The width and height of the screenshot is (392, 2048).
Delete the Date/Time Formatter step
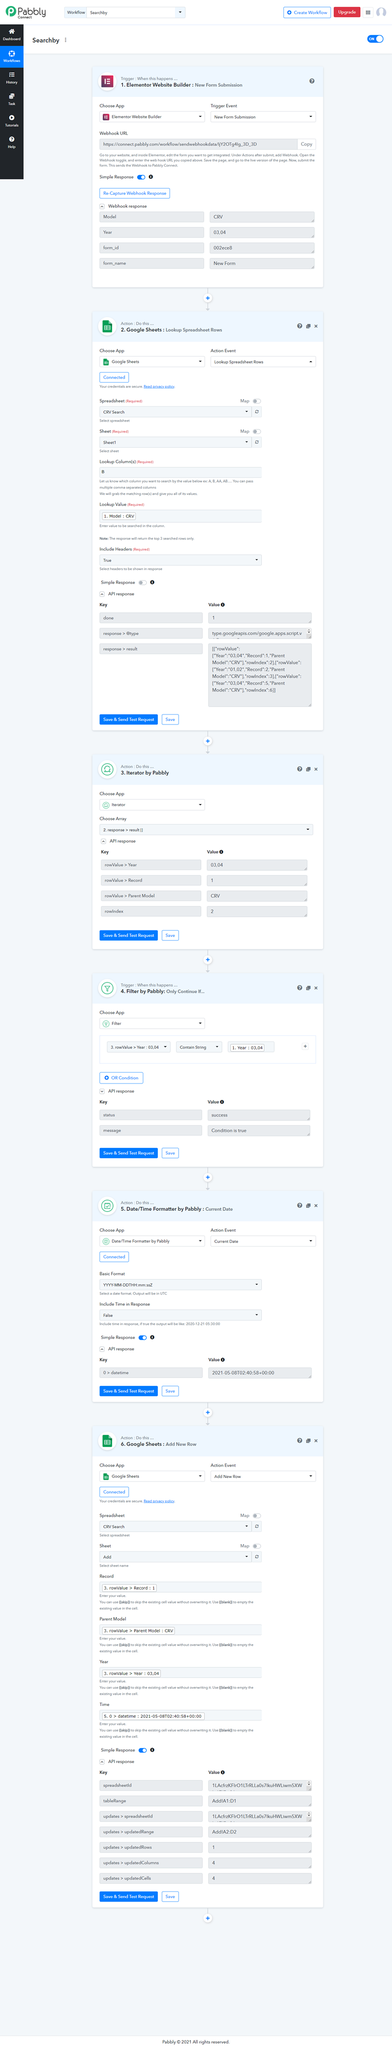(316, 1207)
